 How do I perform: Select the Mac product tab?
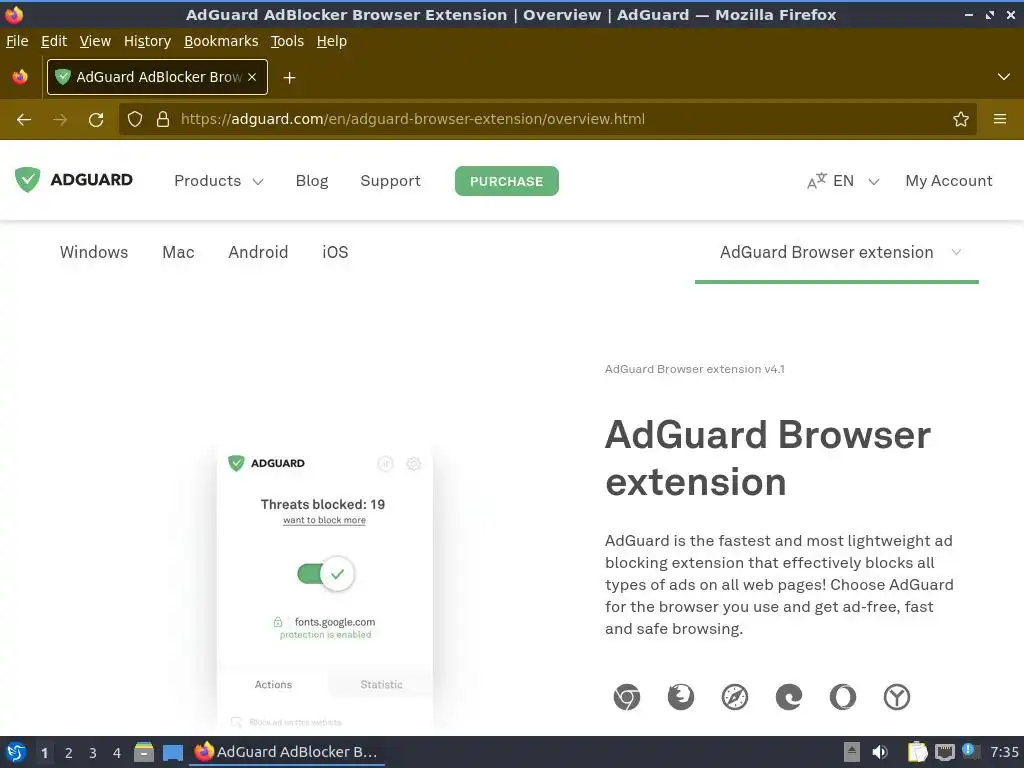point(178,252)
